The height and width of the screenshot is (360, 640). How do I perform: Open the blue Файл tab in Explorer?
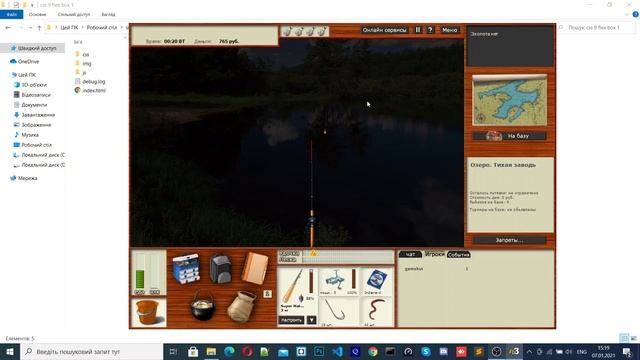click(11, 14)
